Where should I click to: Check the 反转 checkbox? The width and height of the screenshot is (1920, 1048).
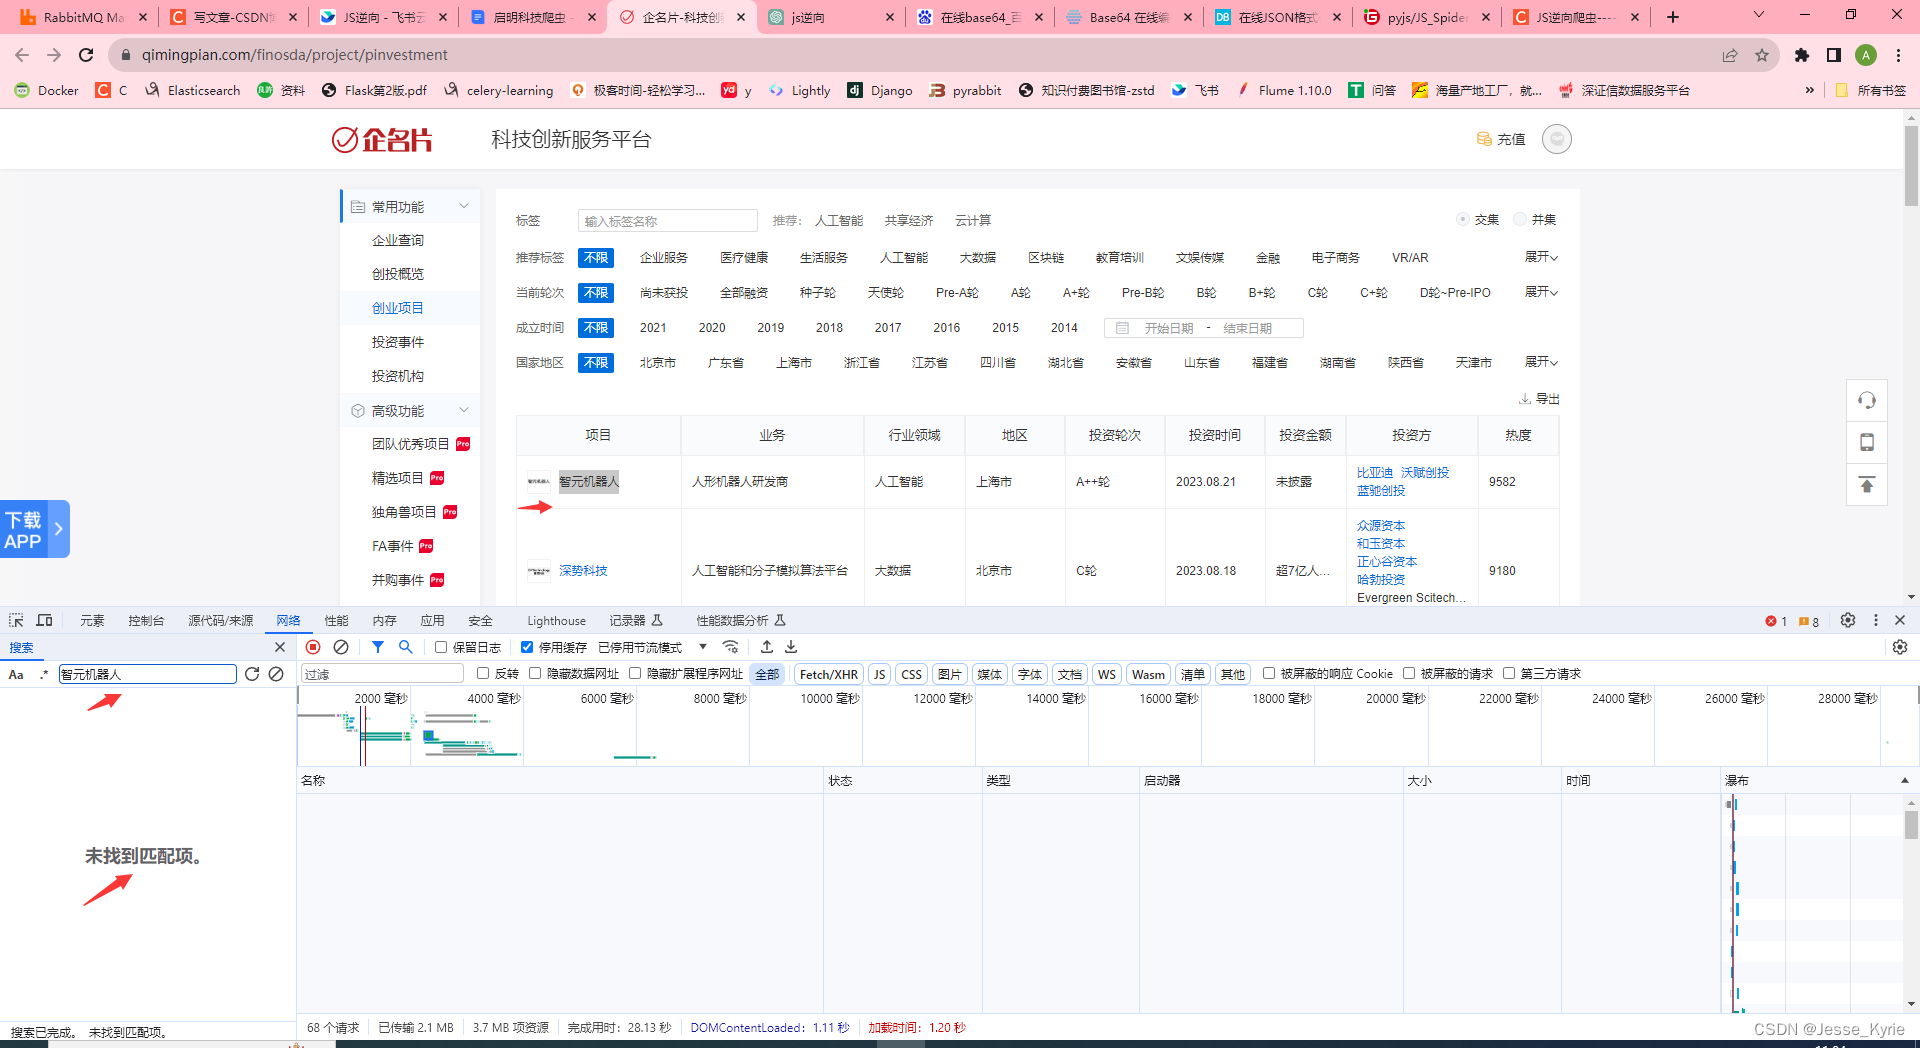click(x=483, y=673)
